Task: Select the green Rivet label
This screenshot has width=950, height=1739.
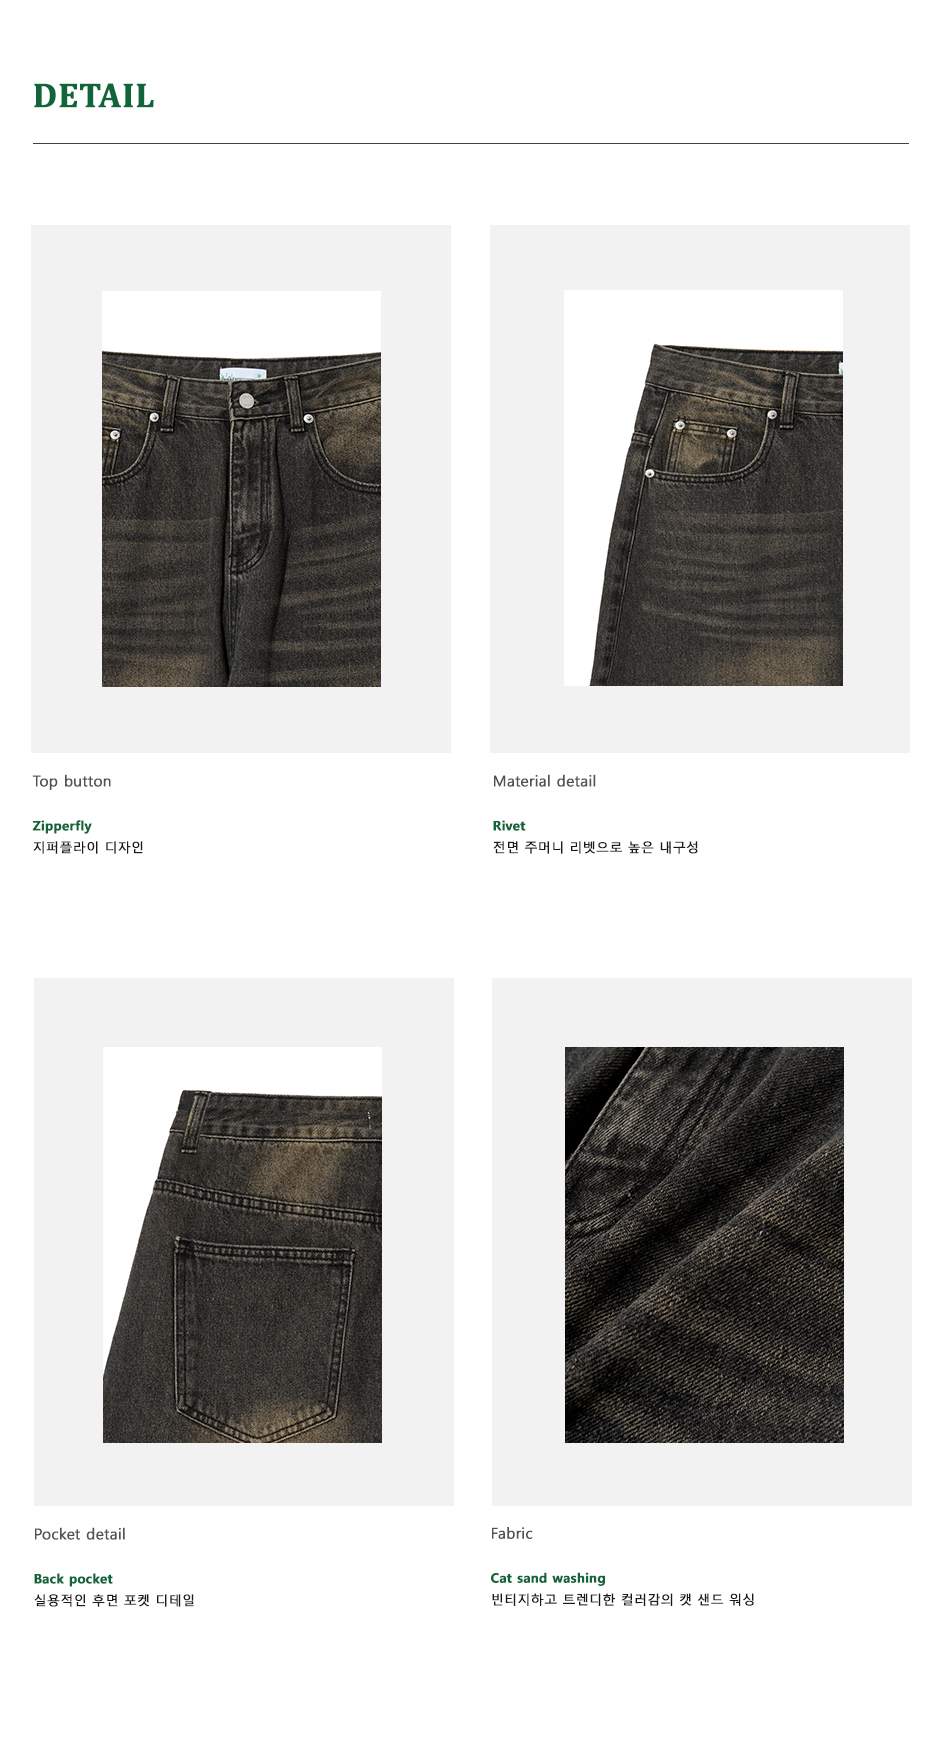Action: click(509, 826)
